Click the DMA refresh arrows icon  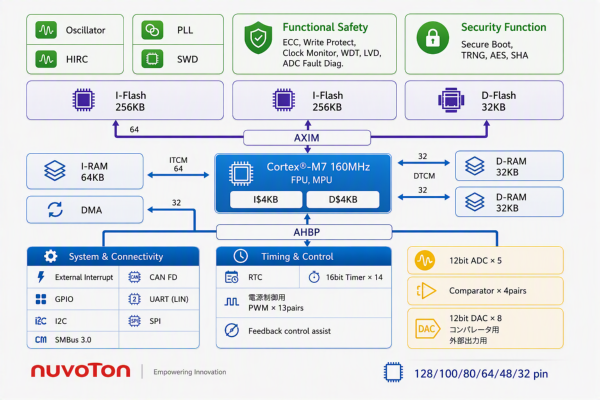click(x=55, y=210)
